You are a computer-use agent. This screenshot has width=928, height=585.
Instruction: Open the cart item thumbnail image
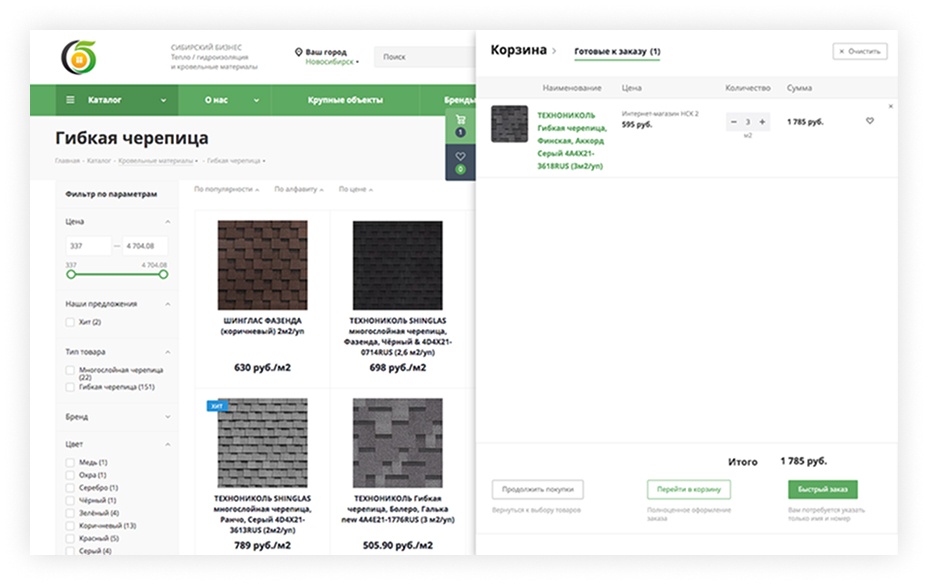coord(510,124)
